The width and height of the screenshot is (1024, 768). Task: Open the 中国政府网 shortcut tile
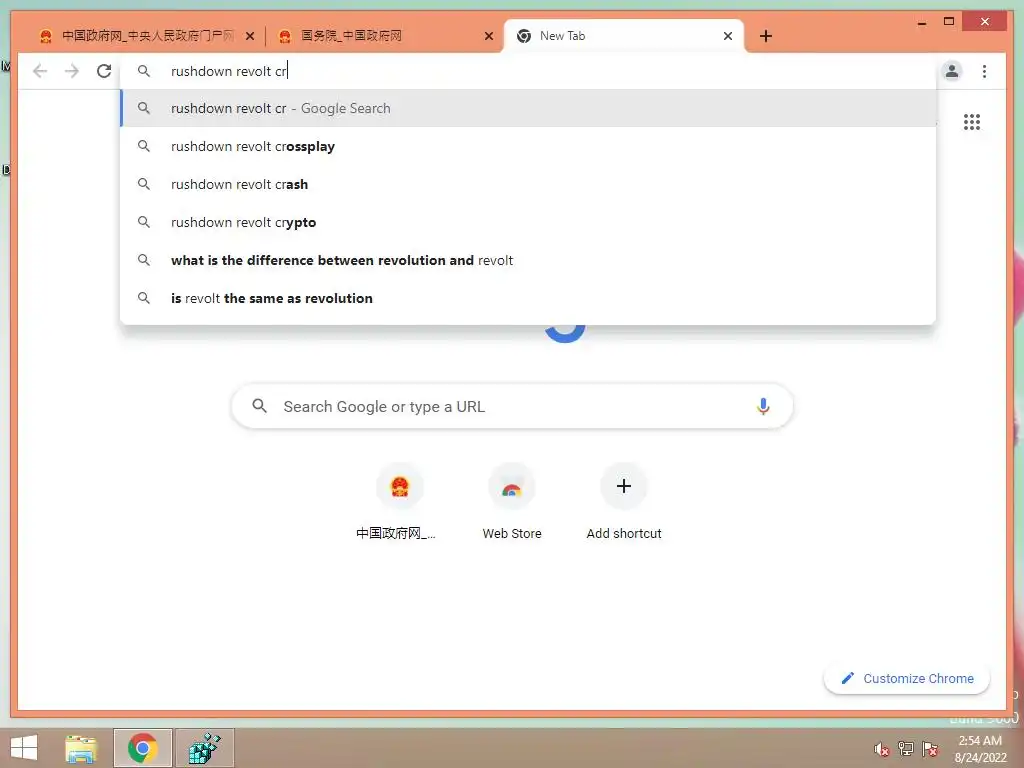[x=396, y=502]
